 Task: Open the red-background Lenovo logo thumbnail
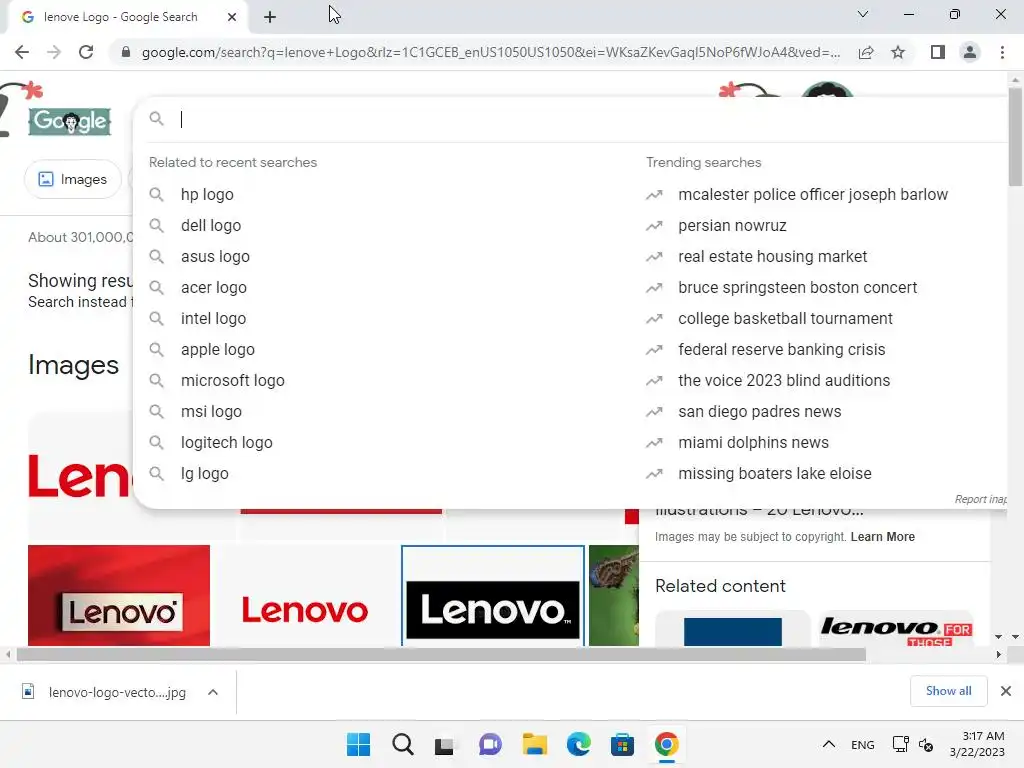click(x=119, y=596)
